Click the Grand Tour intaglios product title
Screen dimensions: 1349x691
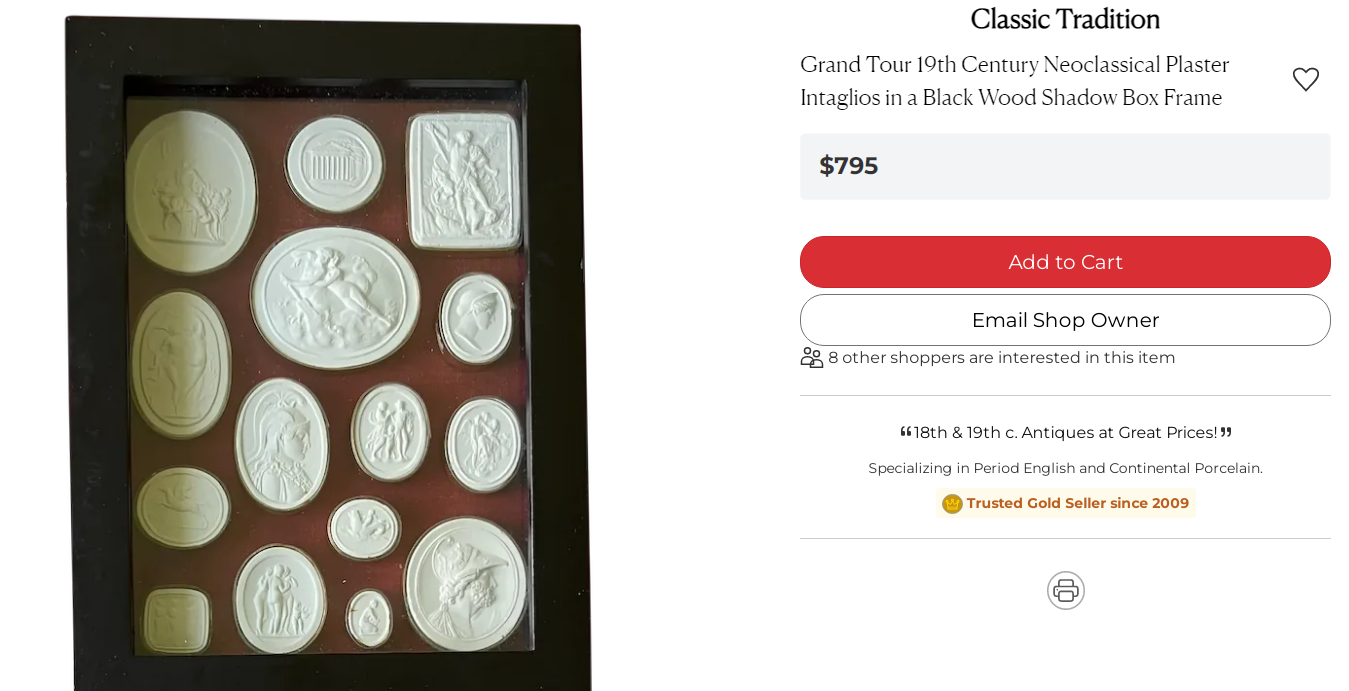1014,81
